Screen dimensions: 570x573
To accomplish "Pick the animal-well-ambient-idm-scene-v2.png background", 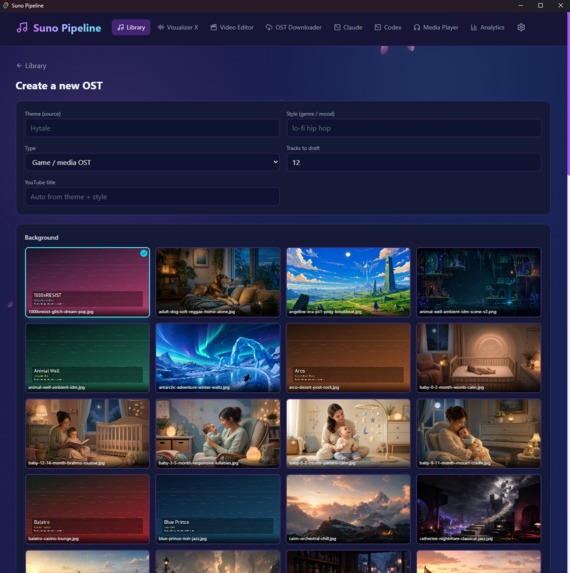I will coord(479,282).
